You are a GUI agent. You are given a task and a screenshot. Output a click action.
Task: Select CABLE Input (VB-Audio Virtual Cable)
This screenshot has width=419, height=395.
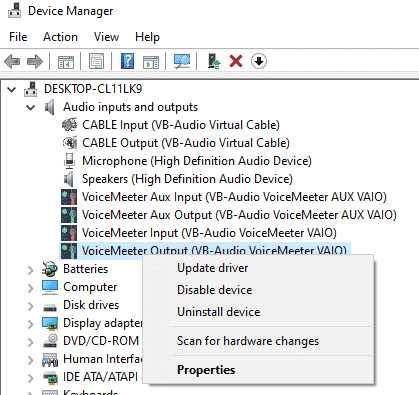pyautogui.click(x=181, y=125)
